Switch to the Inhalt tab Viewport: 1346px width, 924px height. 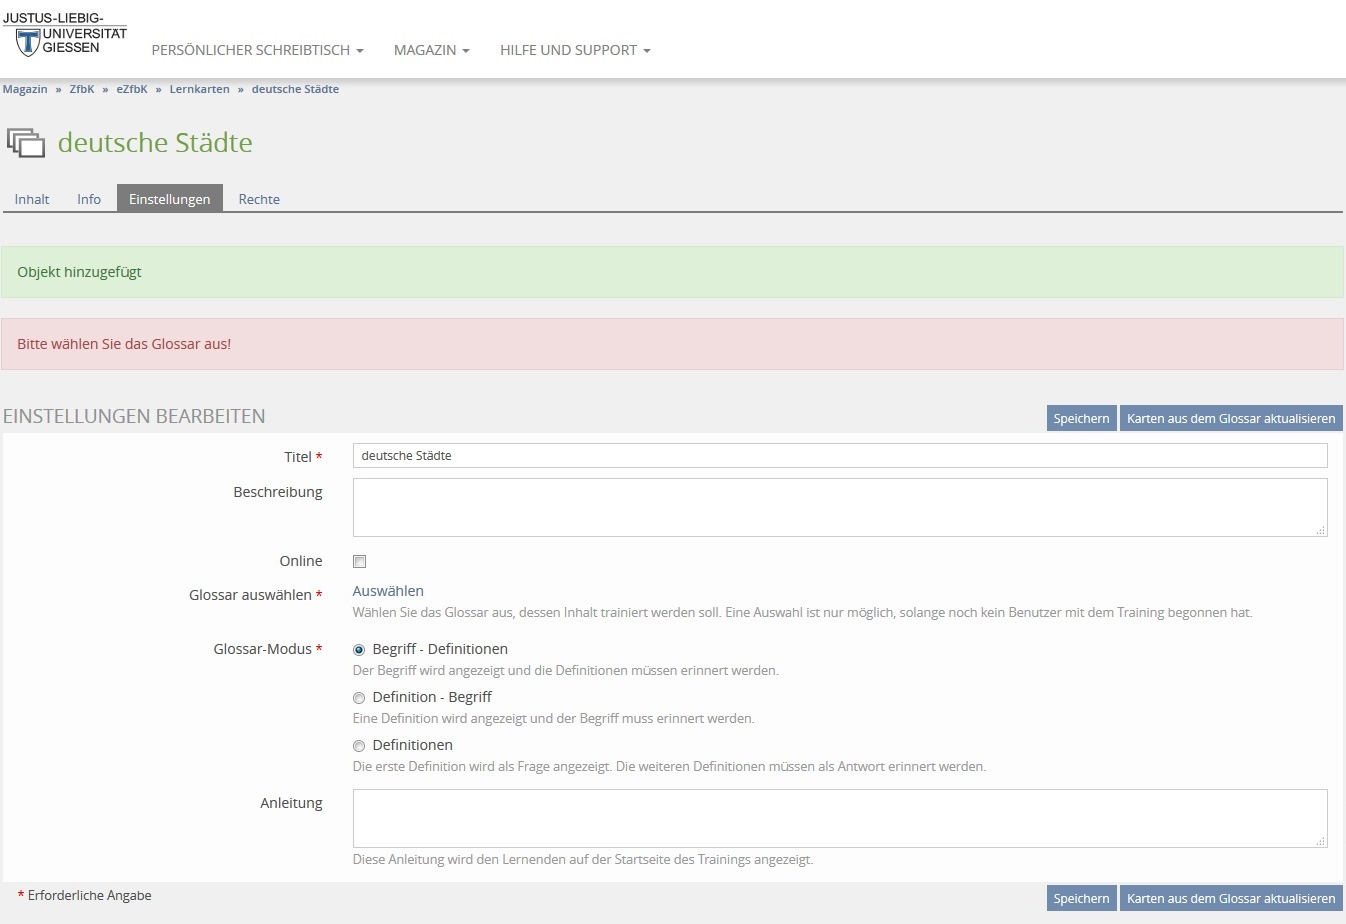tap(32, 199)
